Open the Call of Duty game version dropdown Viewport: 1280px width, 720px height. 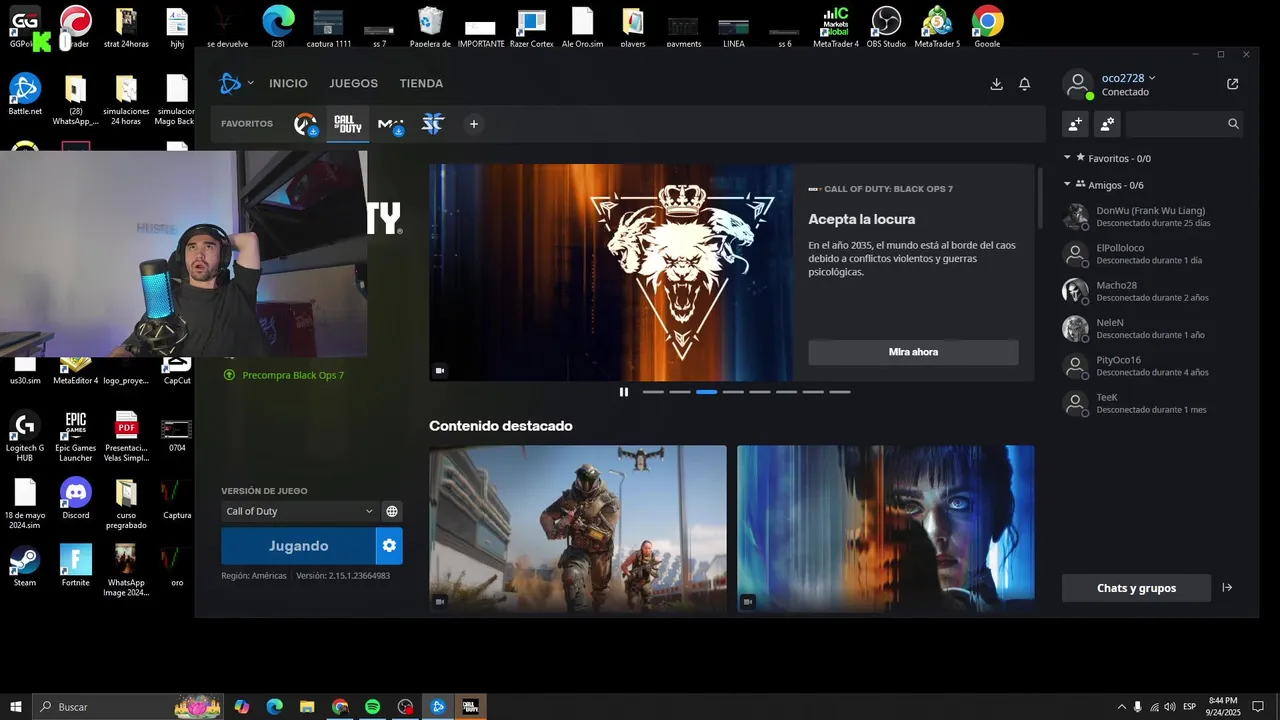[299, 511]
